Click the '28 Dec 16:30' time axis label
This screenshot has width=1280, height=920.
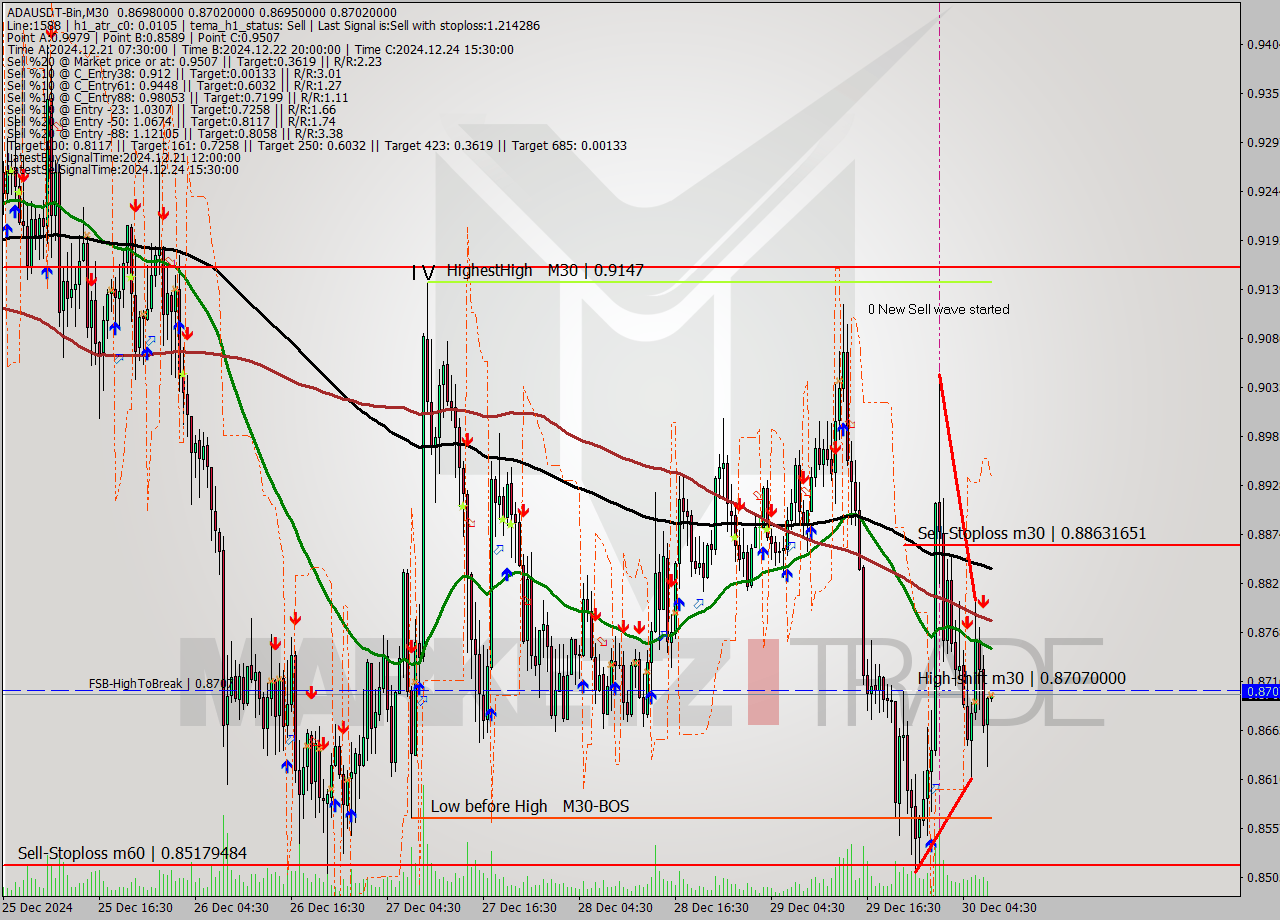710,908
